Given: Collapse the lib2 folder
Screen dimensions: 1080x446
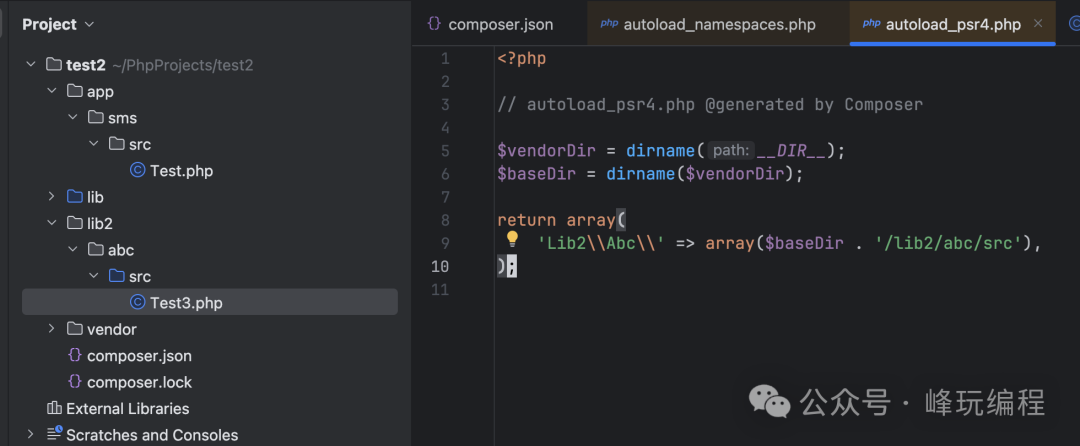Looking at the screenshot, I should (52, 223).
